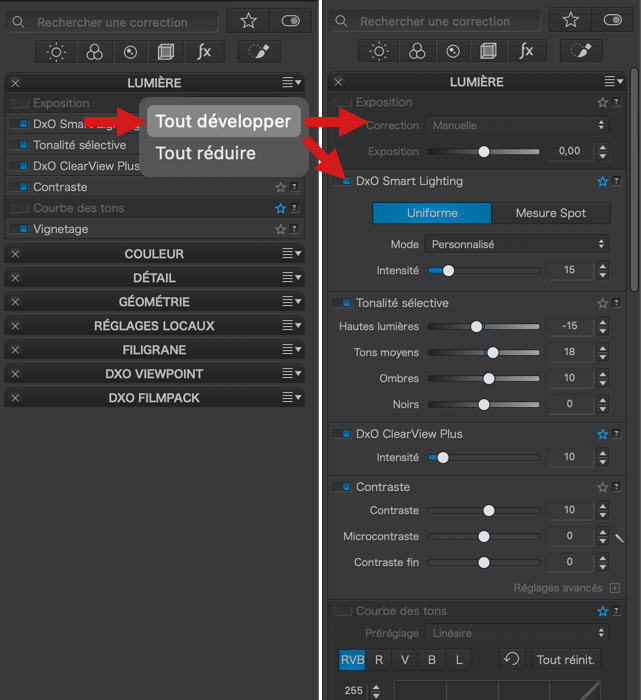The height and width of the screenshot is (700, 641).
Task: Click Tout réinit. button
Action: pyautogui.click(x=566, y=659)
